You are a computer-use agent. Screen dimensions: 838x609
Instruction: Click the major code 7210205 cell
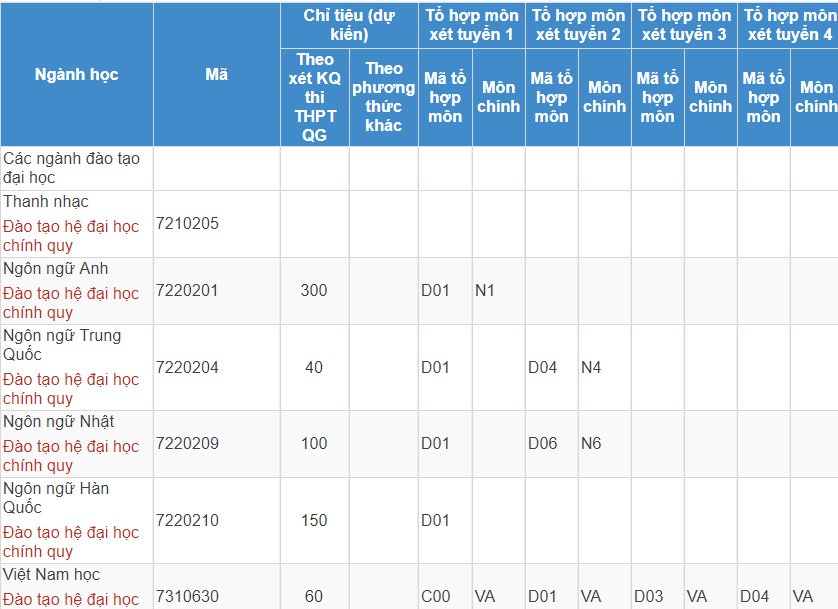[x=187, y=223]
